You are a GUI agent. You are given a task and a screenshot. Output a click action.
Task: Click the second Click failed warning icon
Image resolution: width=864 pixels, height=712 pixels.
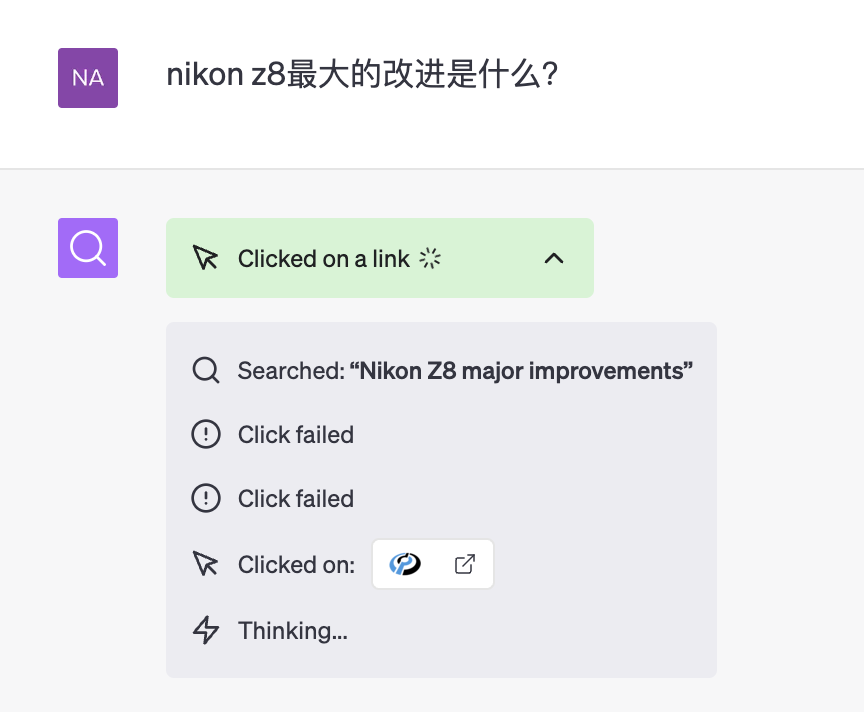pyautogui.click(x=205, y=499)
